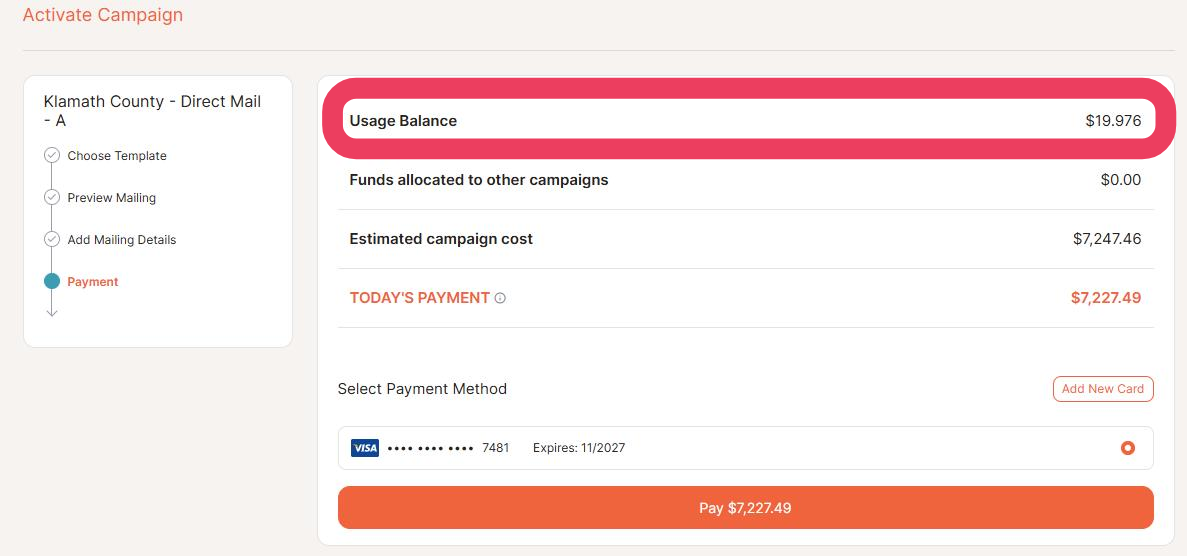Click the Activate Campaign heading
1187x556 pixels.
pos(102,15)
